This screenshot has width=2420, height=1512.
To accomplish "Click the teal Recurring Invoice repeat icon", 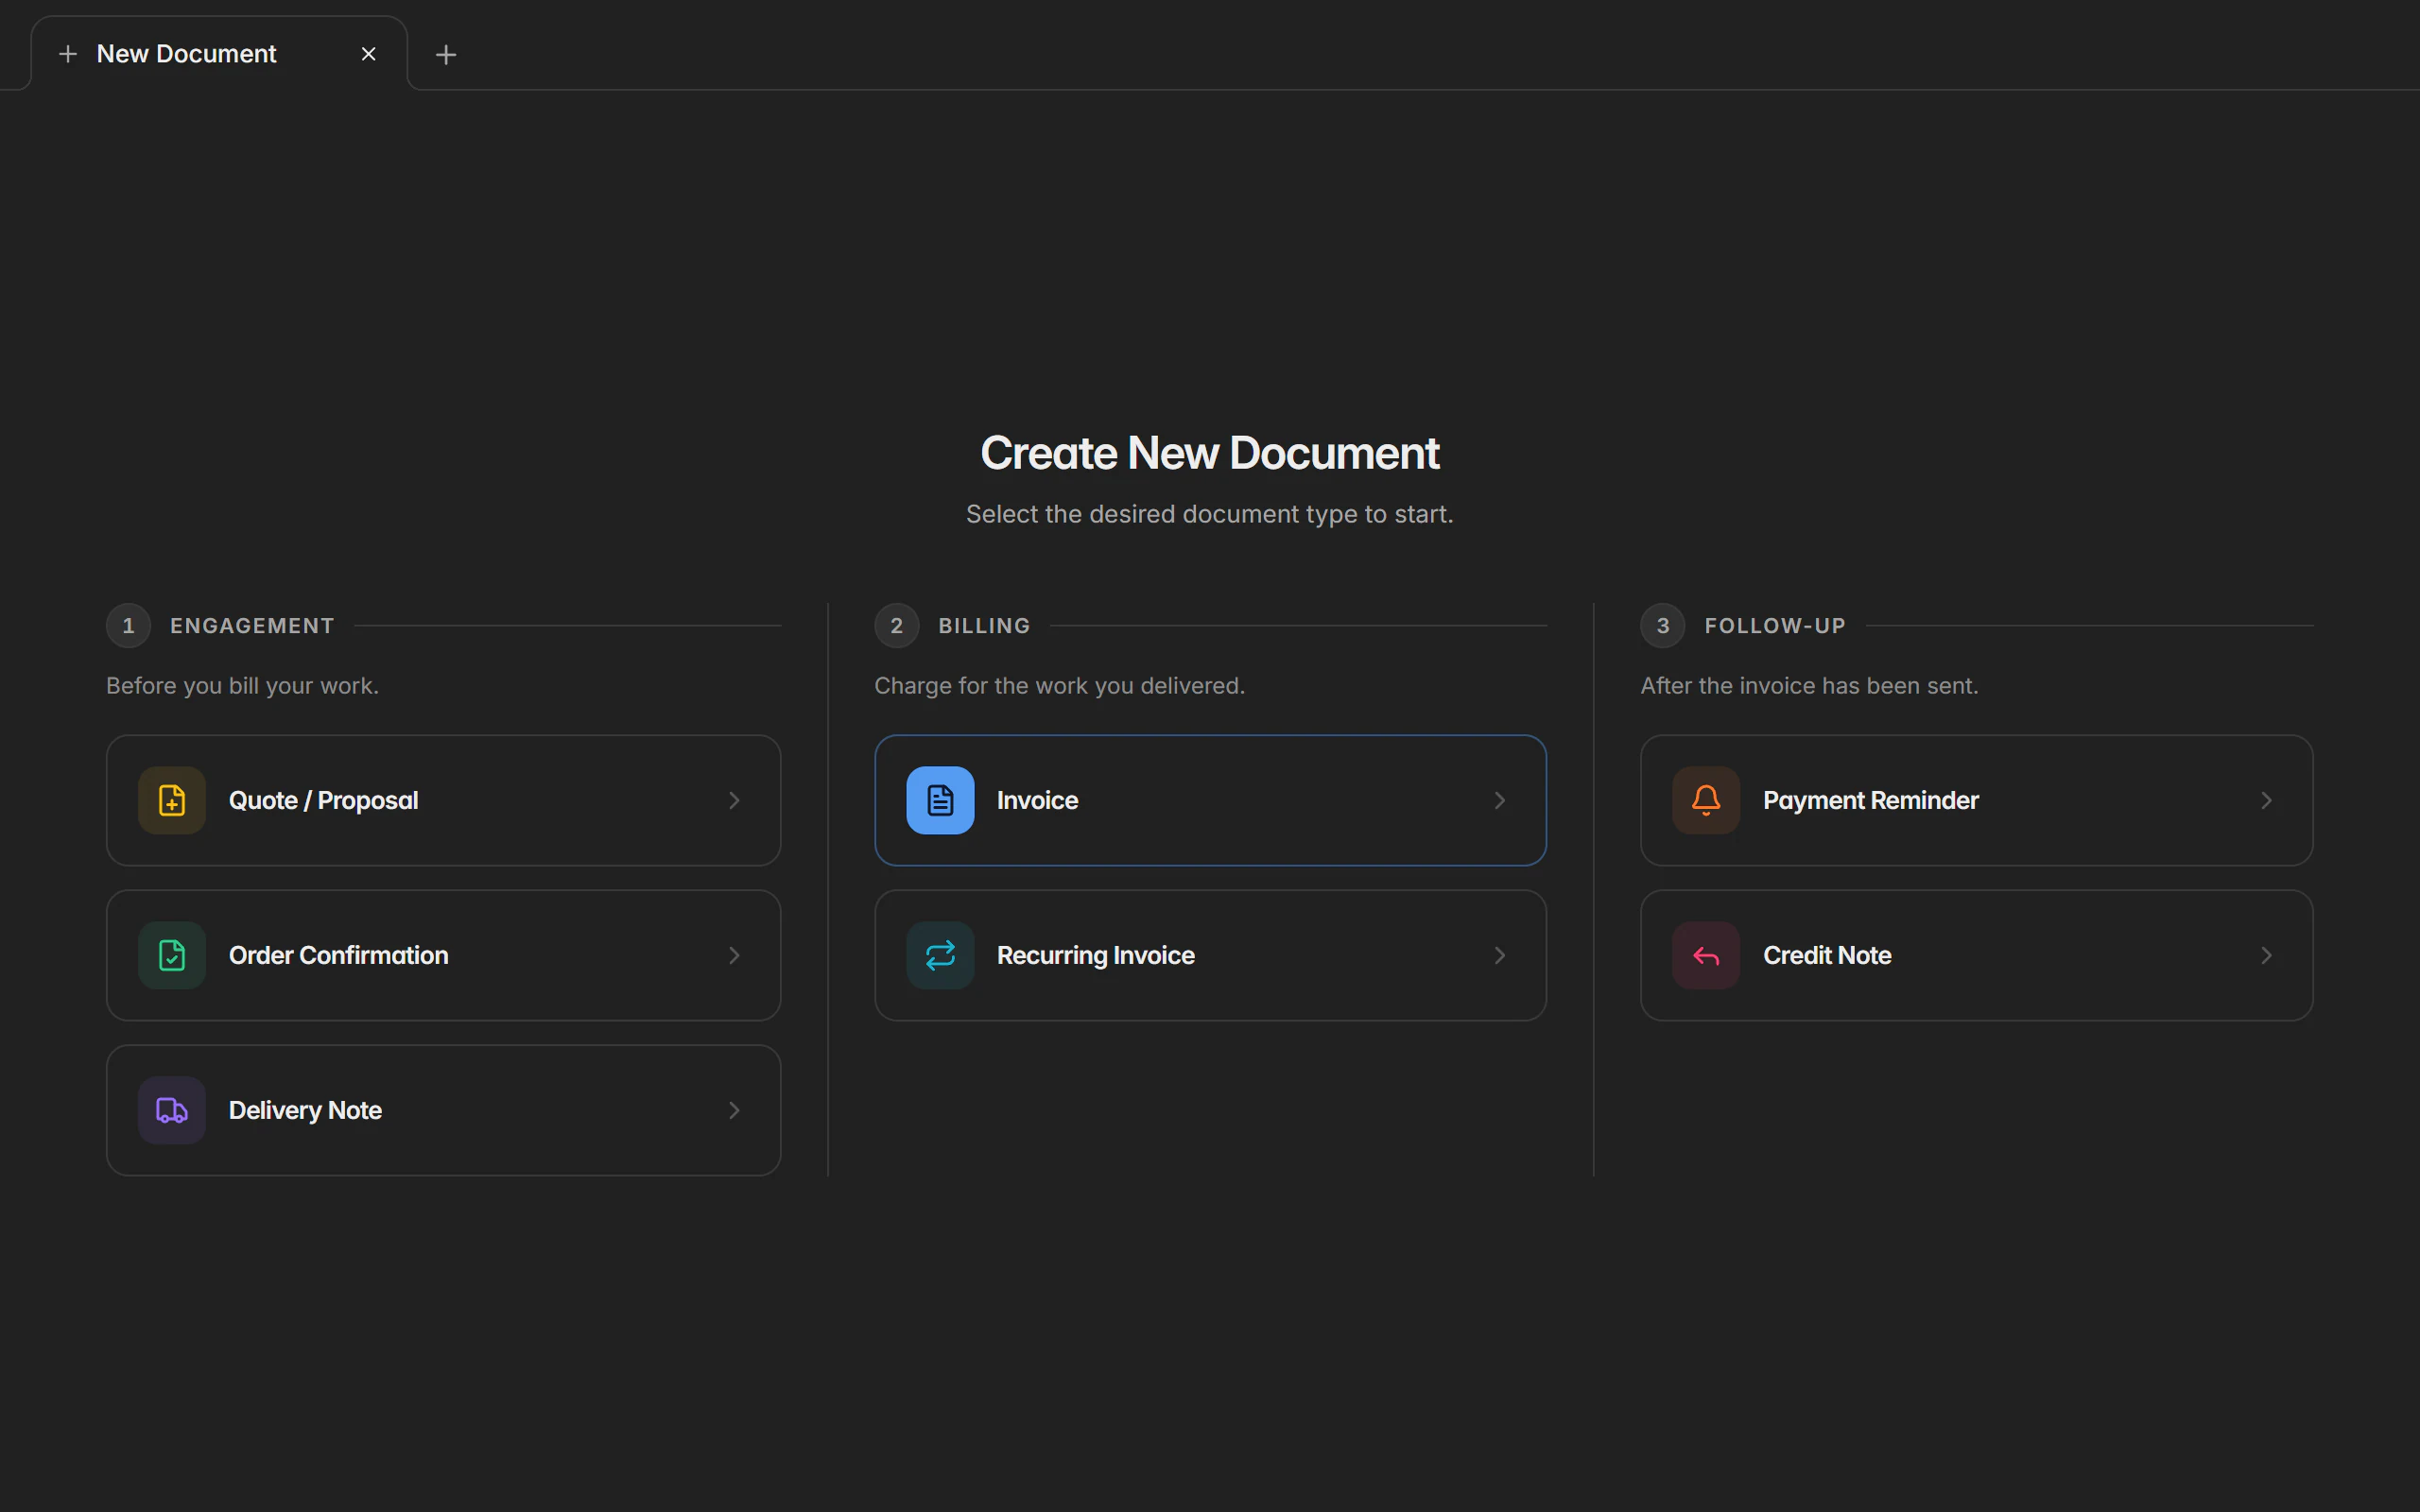I will [940, 955].
